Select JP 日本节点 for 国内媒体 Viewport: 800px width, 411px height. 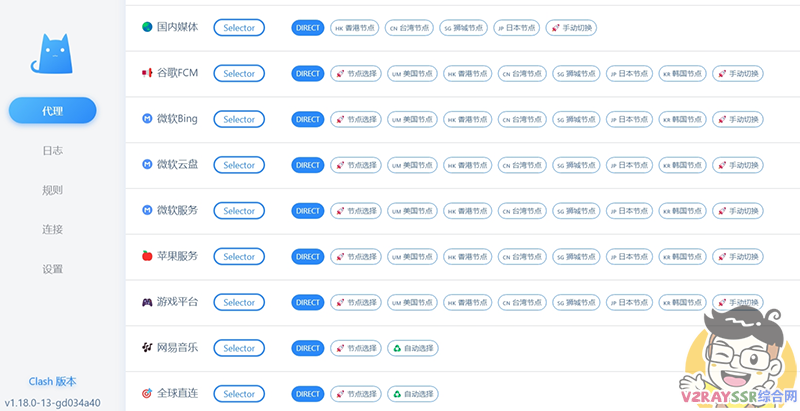[x=516, y=28]
